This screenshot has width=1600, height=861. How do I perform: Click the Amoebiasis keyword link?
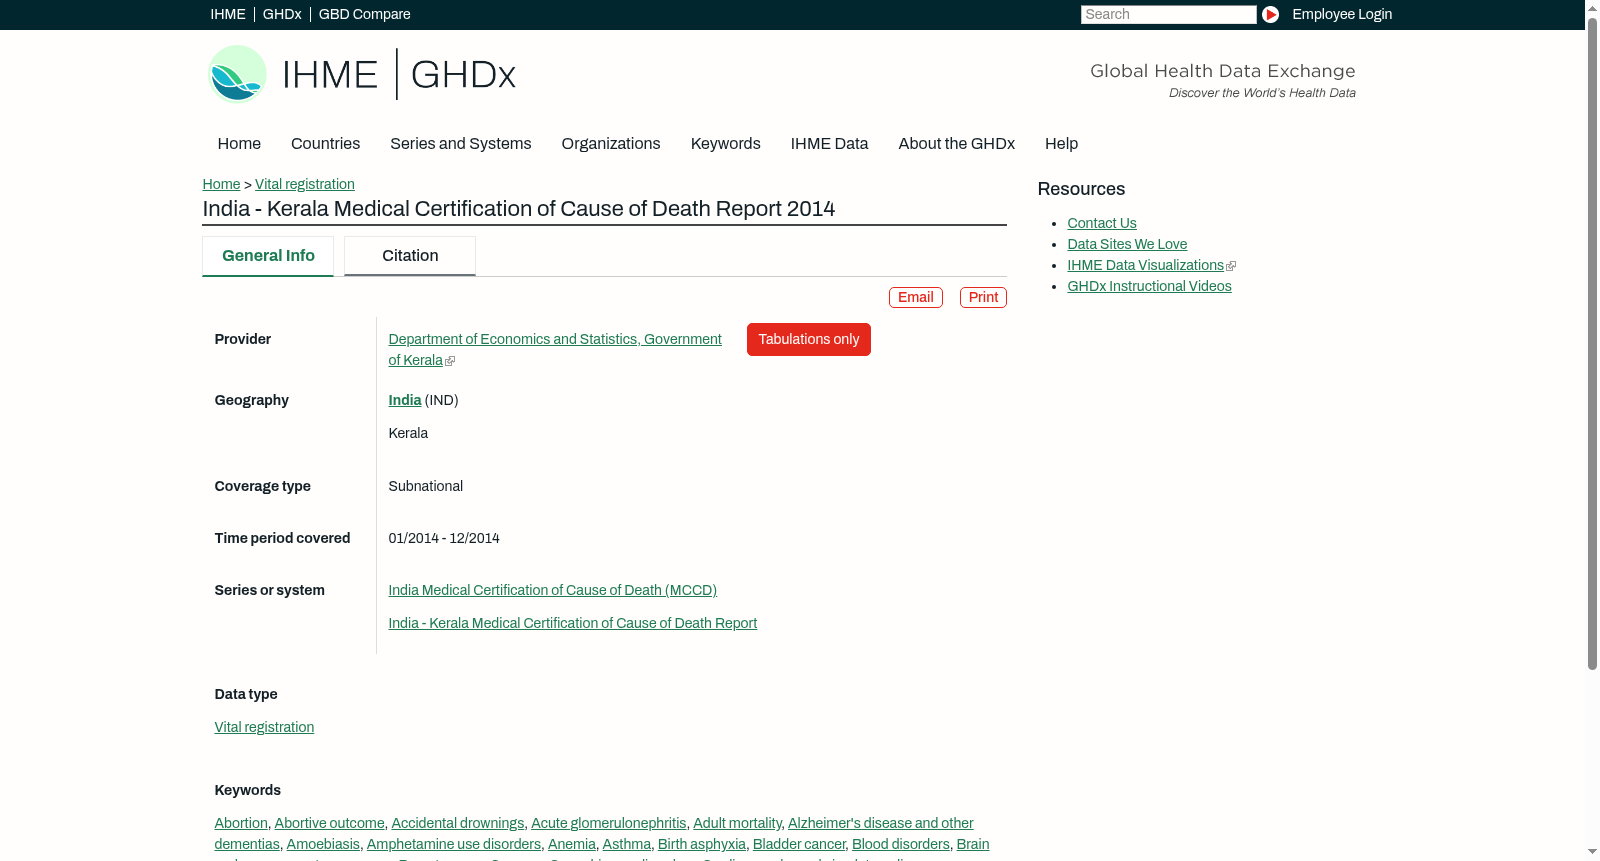[323, 845]
